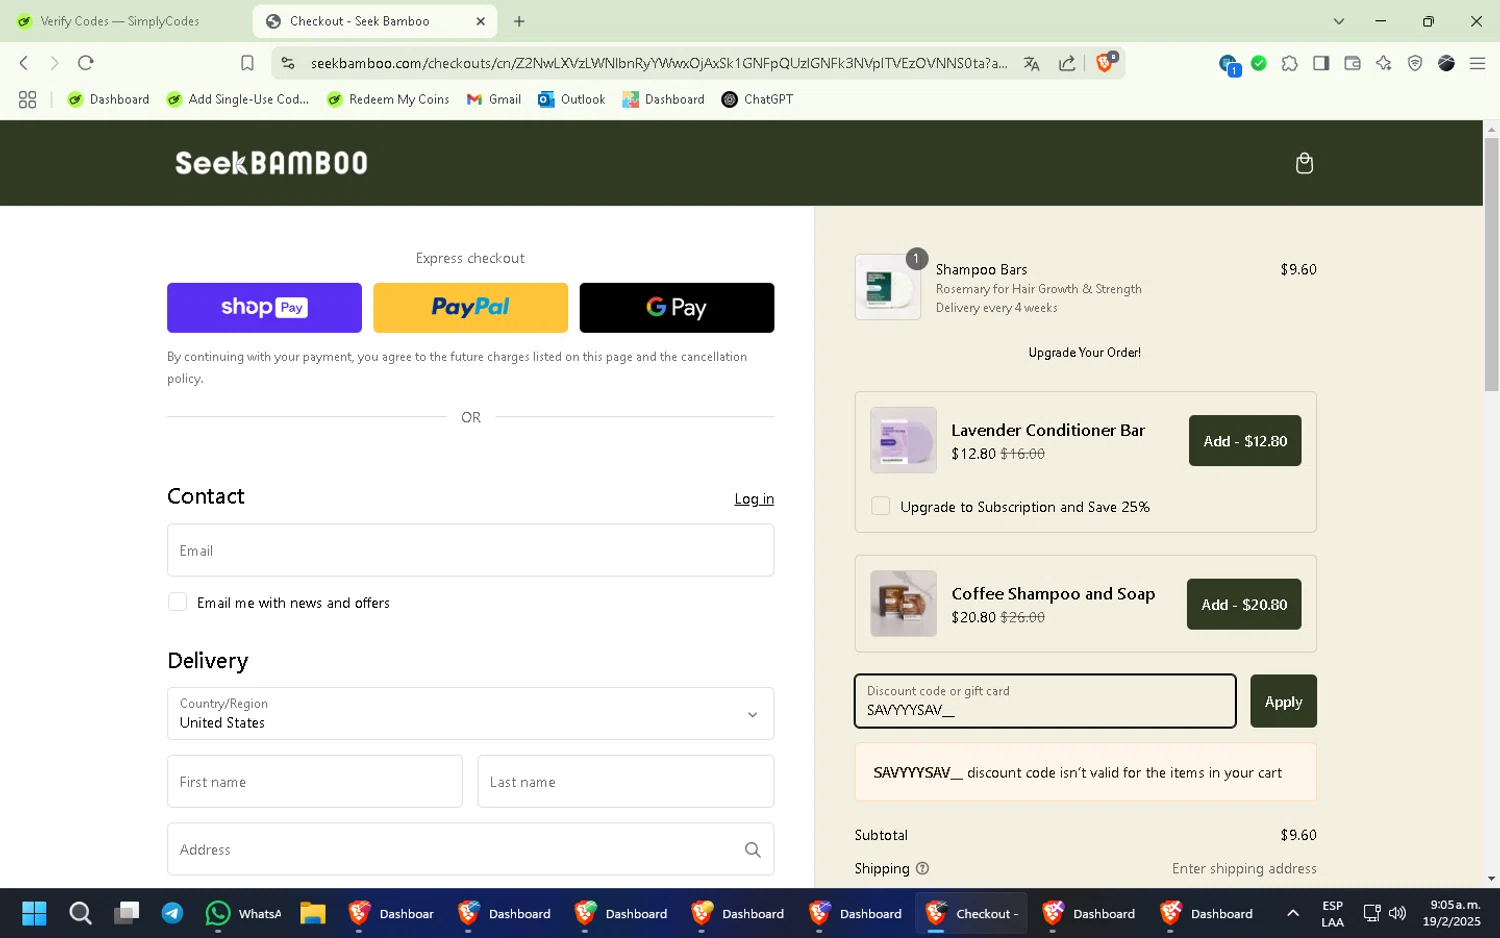Switch to Verify Codes SimplyCodes tab
This screenshot has height=938, width=1500.
tap(121, 21)
